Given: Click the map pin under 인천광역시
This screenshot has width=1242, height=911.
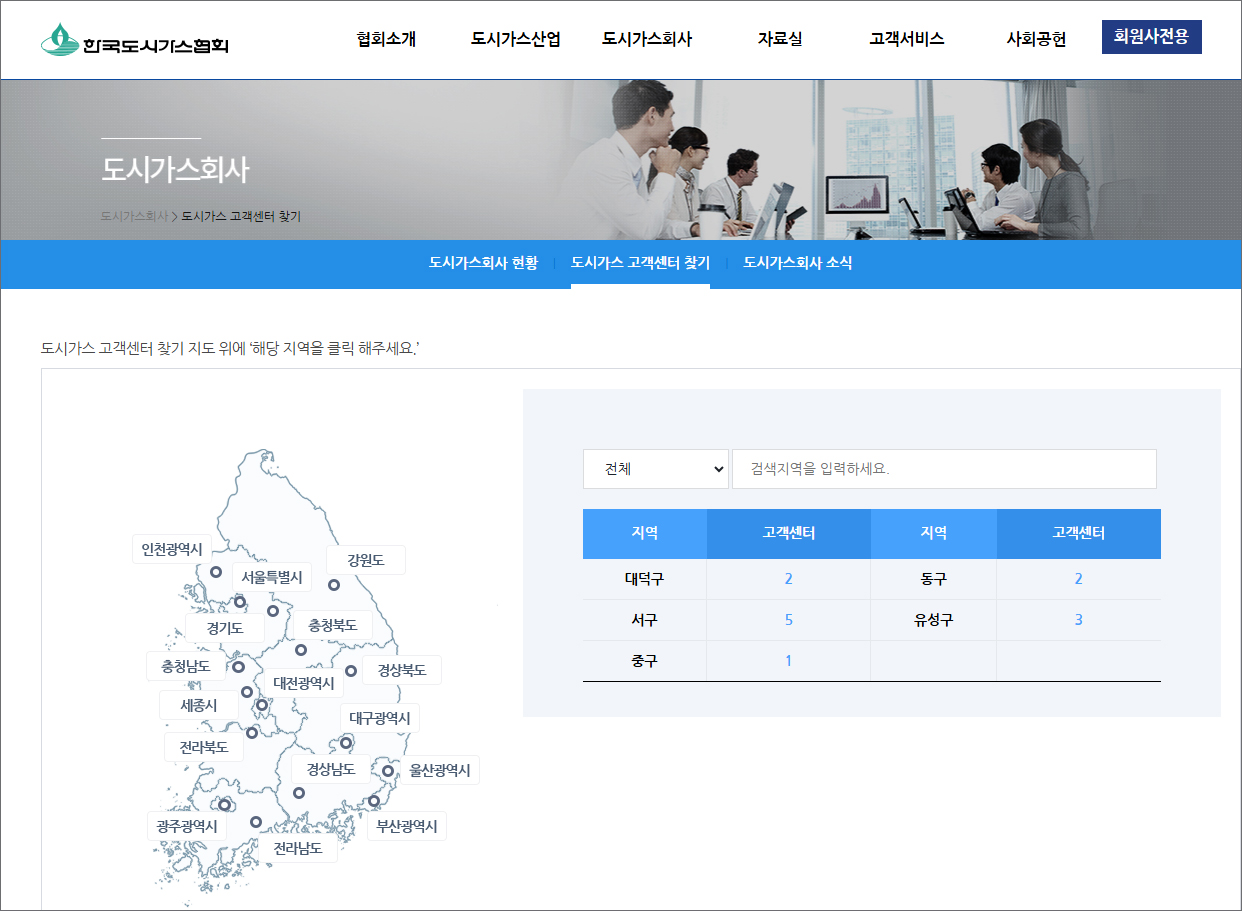Looking at the screenshot, I should [x=215, y=572].
